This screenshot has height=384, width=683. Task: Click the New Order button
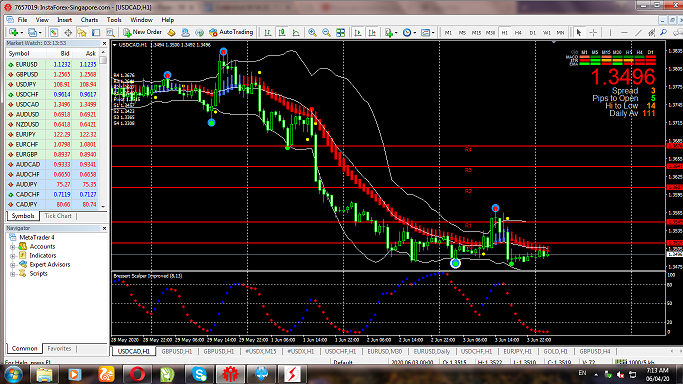tap(142, 32)
